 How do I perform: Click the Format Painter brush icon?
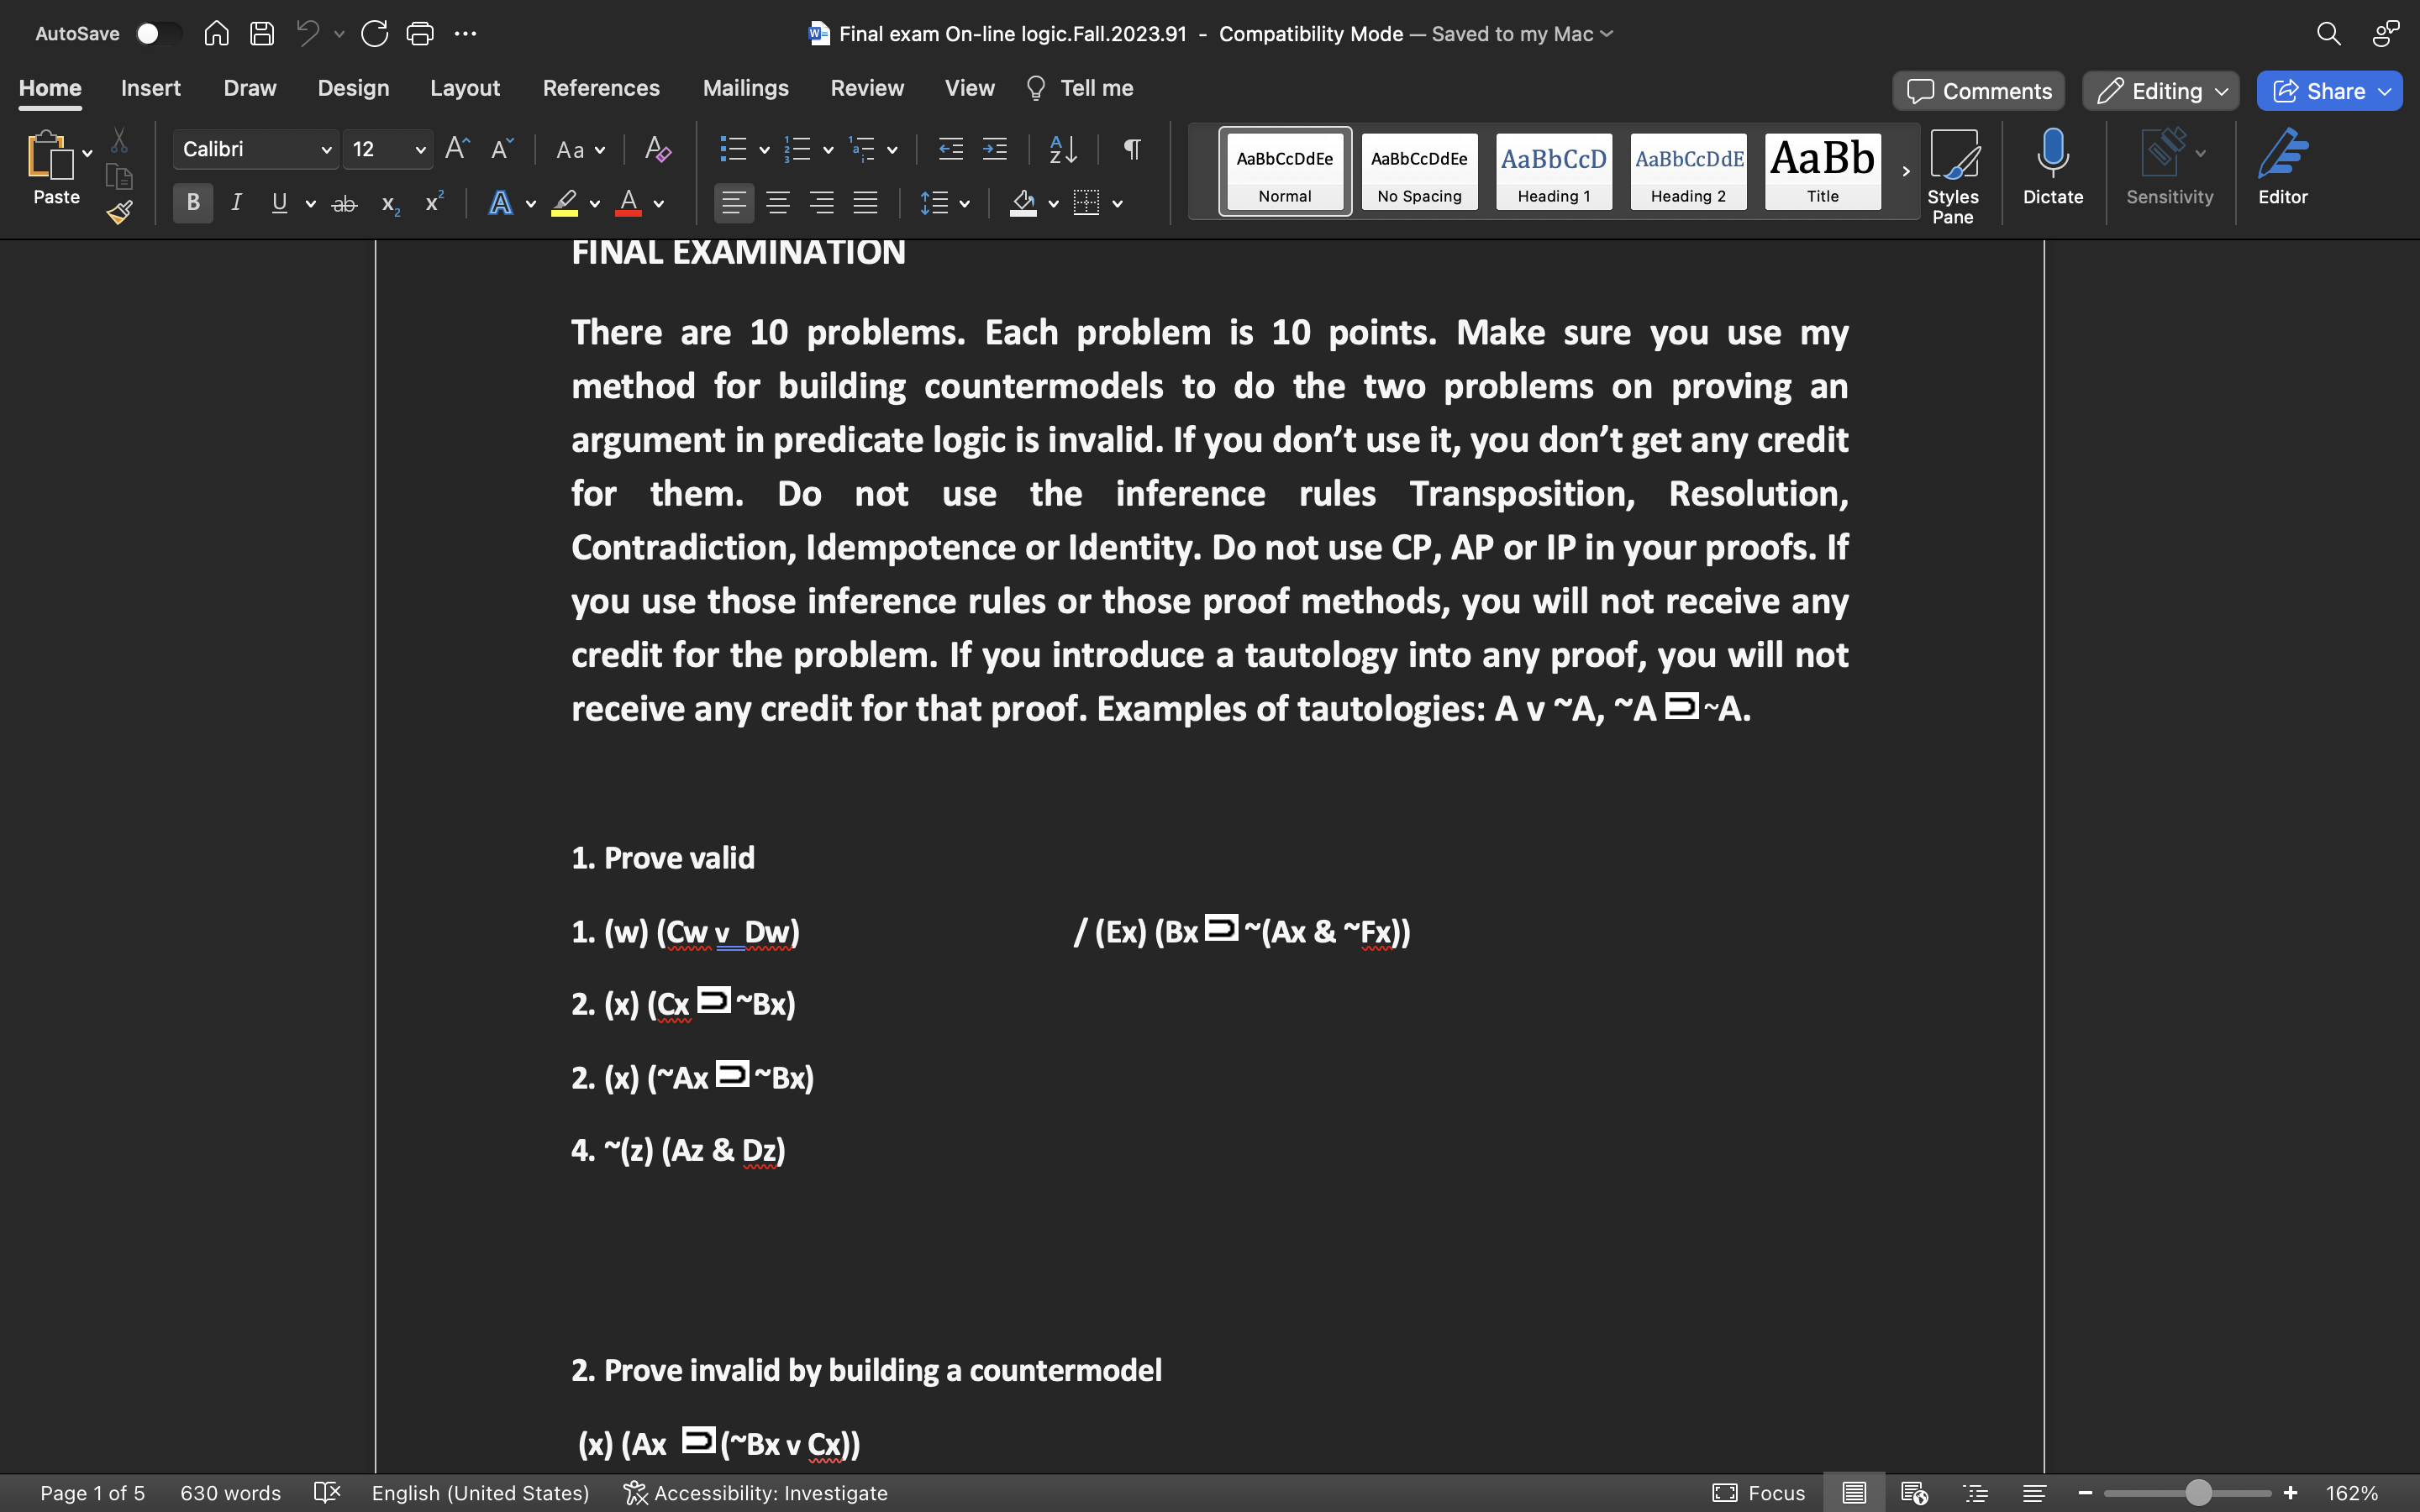pos(120,212)
